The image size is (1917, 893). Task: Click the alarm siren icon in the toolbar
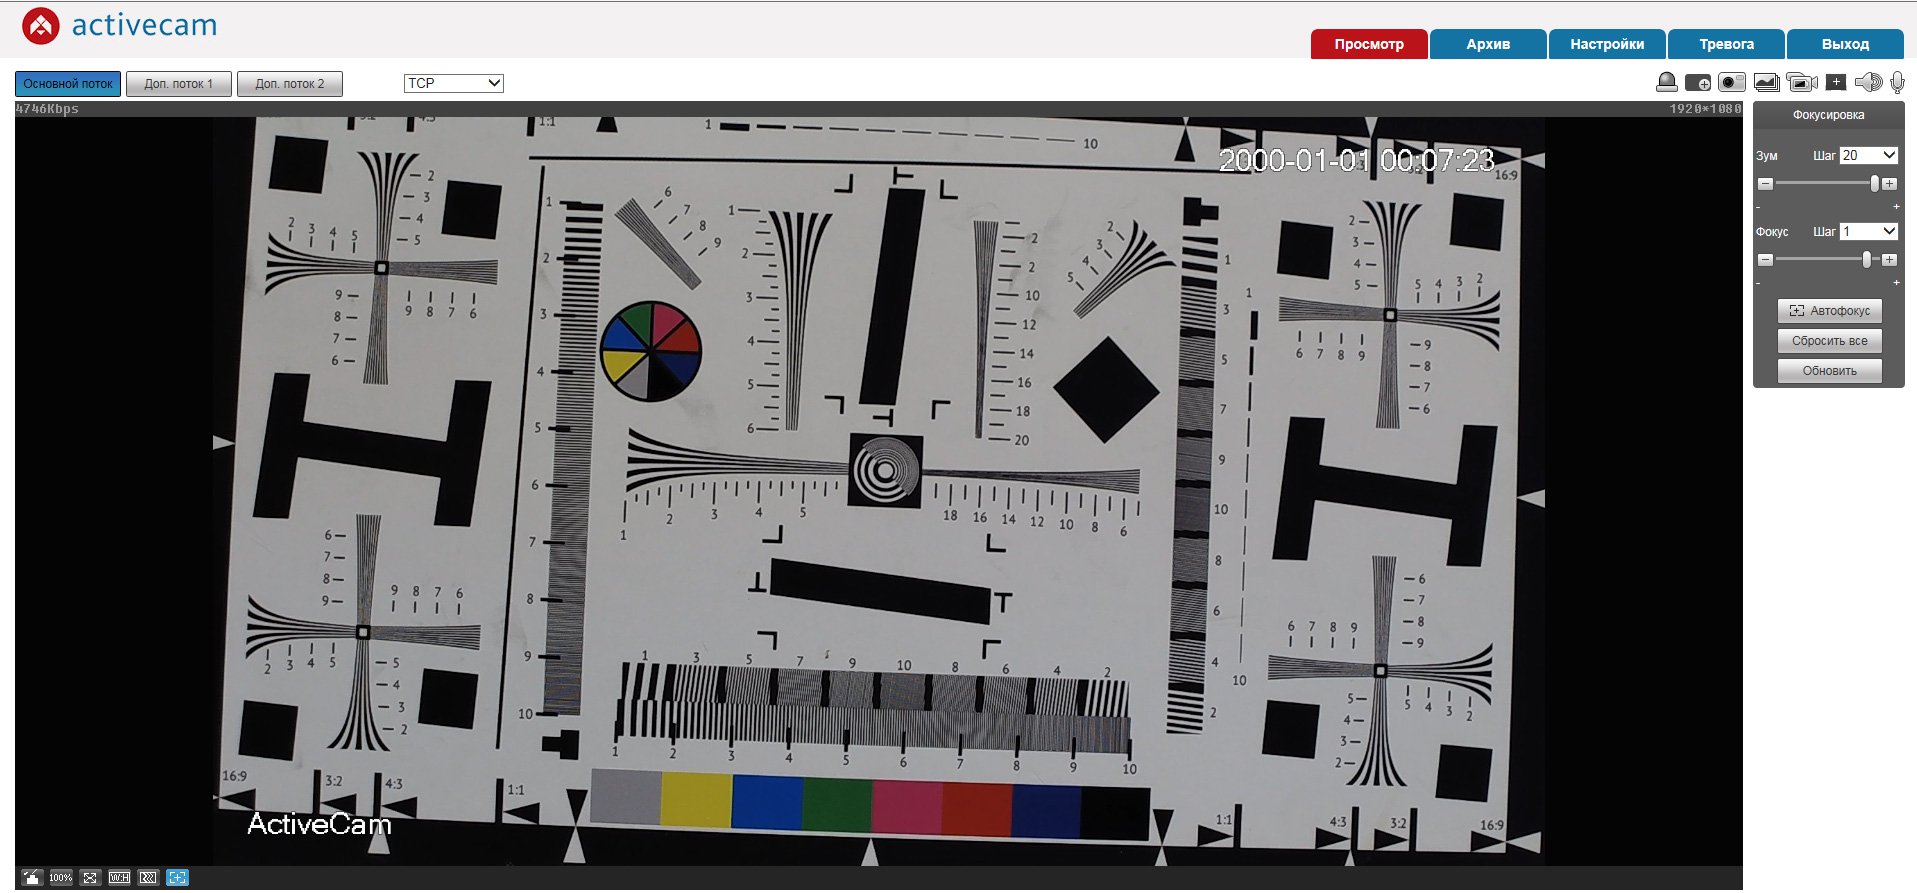pyautogui.click(x=1667, y=83)
